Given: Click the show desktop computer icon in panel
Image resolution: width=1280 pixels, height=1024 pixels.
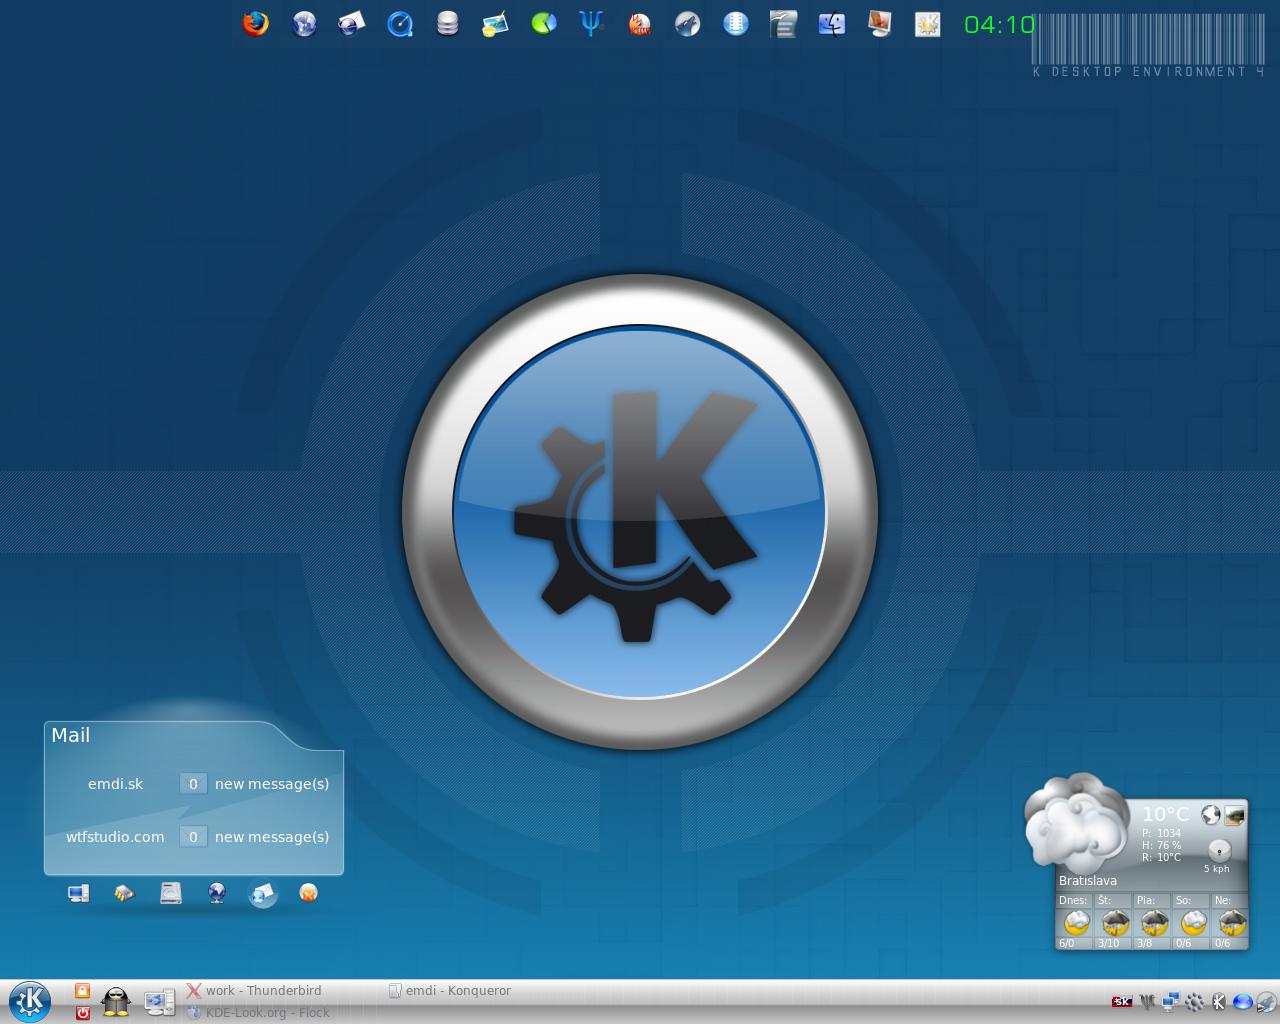Looking at the screenshot, I should pyautogui.click(x=159, y=1001).
